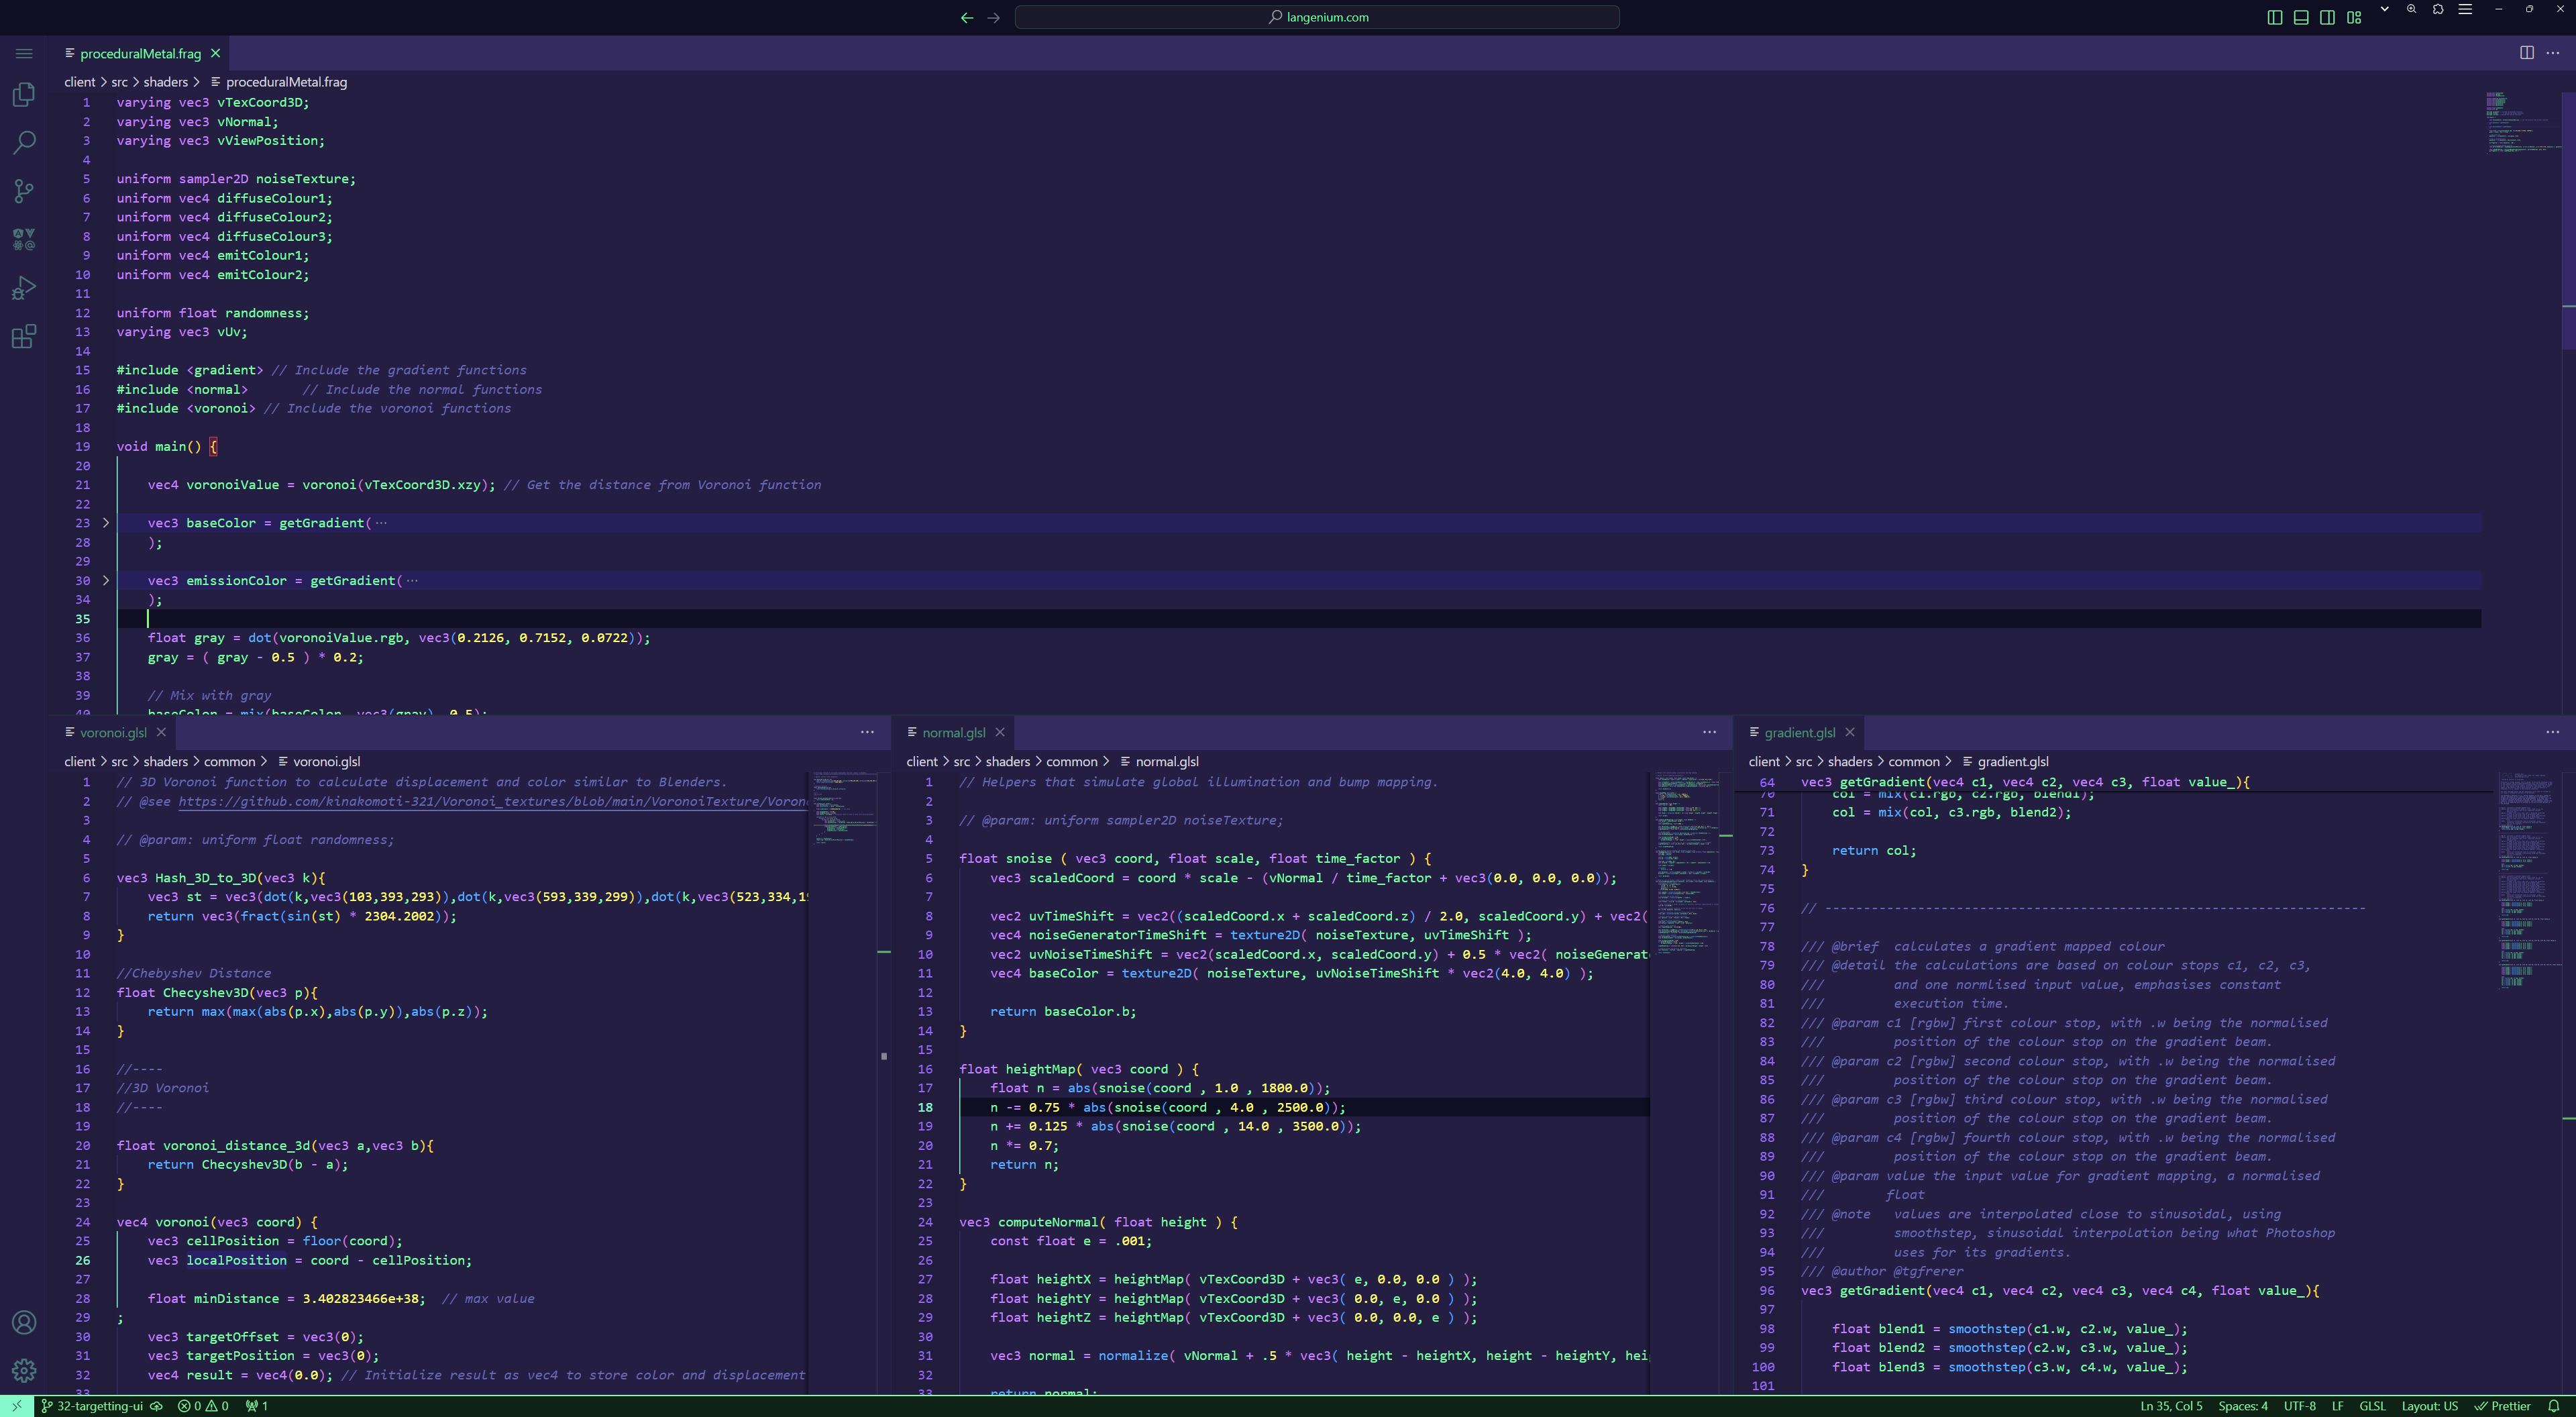Open the Manage gear icon
The width and height of the screenshot is (2576, 1417).
(24, 1370)
